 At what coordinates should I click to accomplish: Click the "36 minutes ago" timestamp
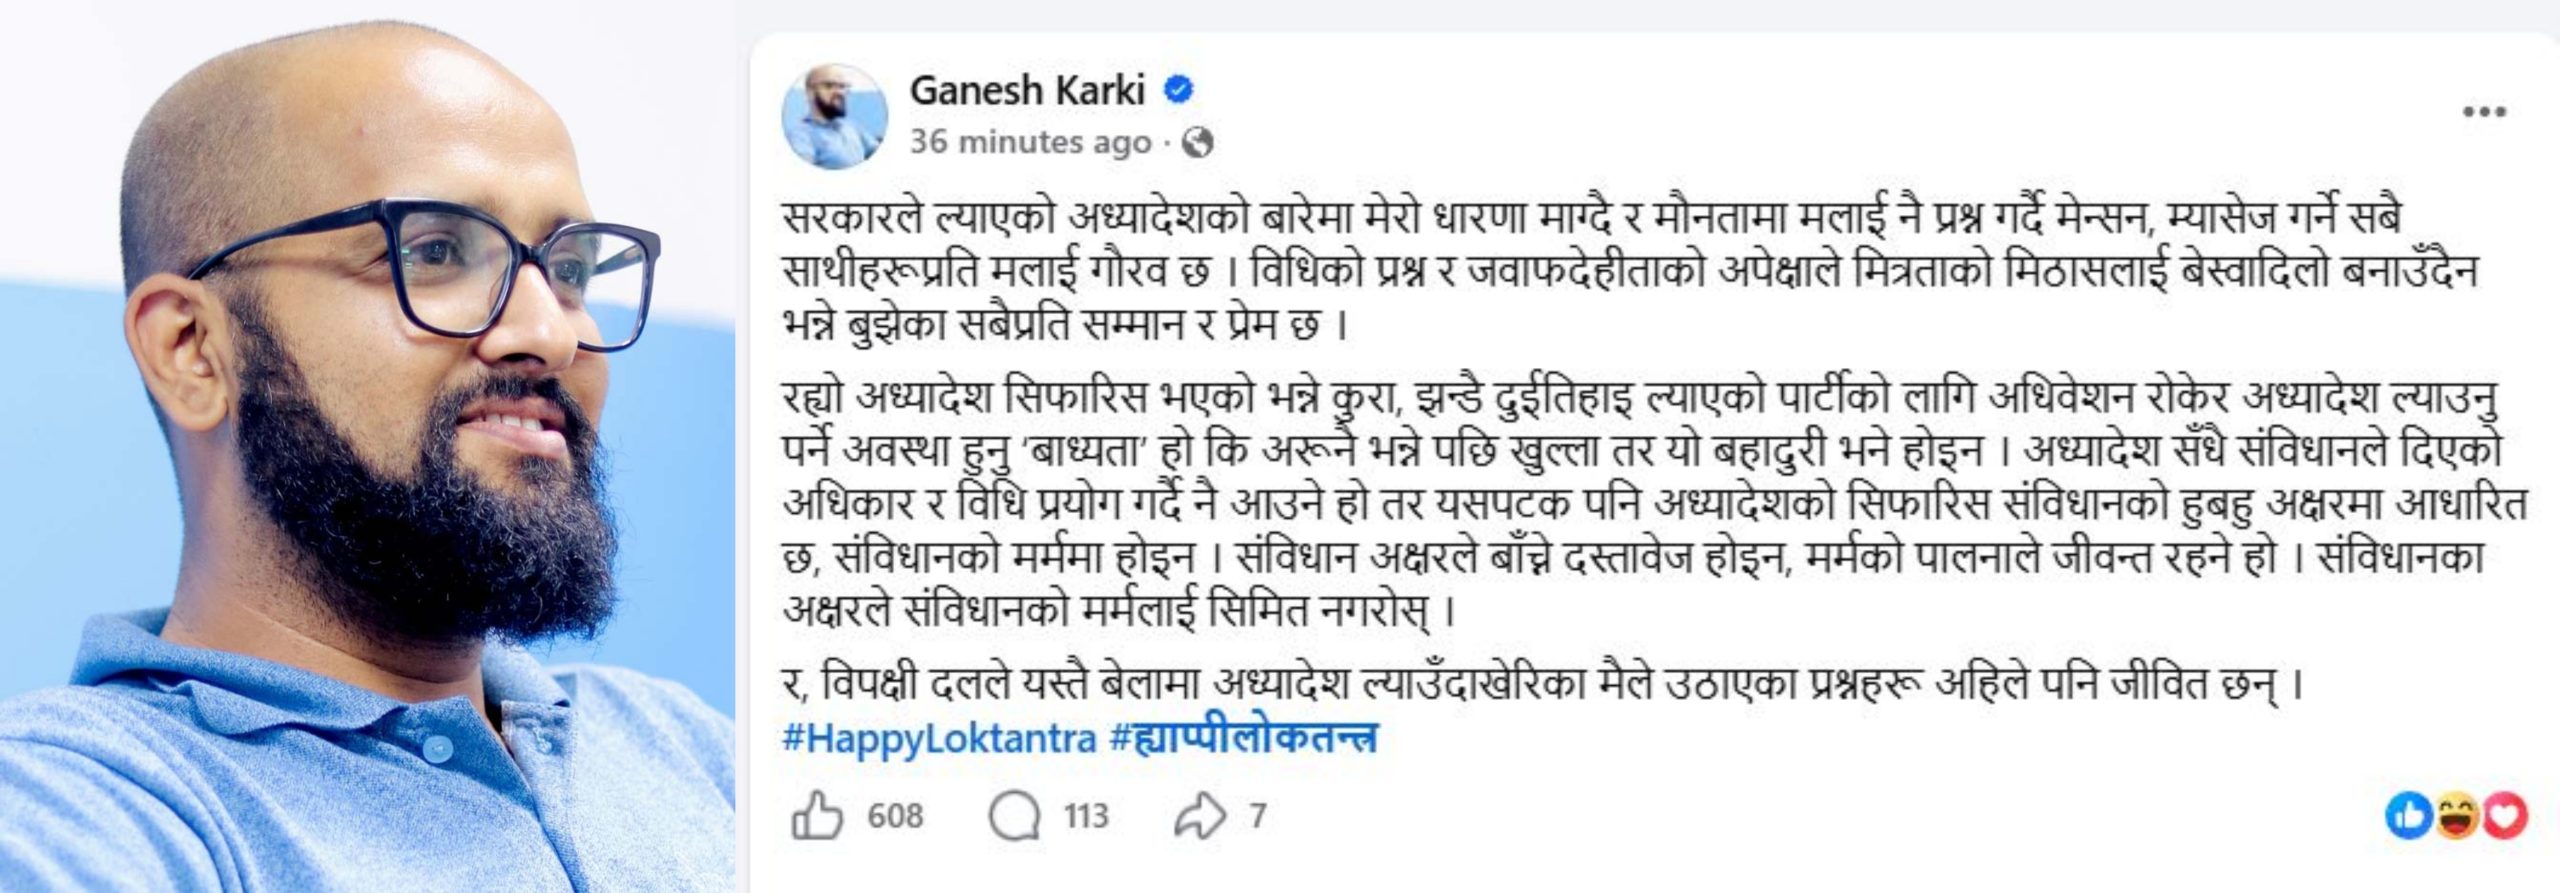(x=1030, y=143)
